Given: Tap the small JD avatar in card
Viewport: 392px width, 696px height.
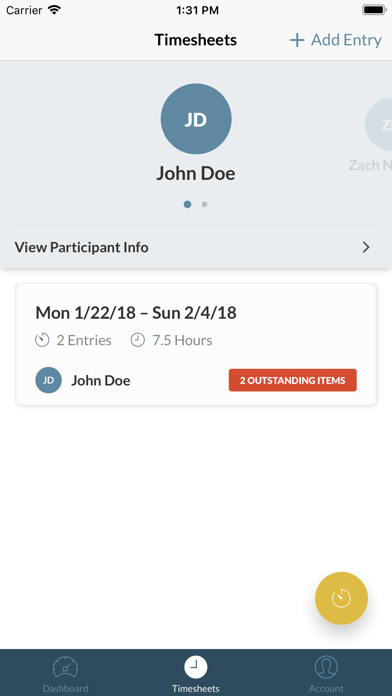Looking at the screenshot, I should click(48, 380).
